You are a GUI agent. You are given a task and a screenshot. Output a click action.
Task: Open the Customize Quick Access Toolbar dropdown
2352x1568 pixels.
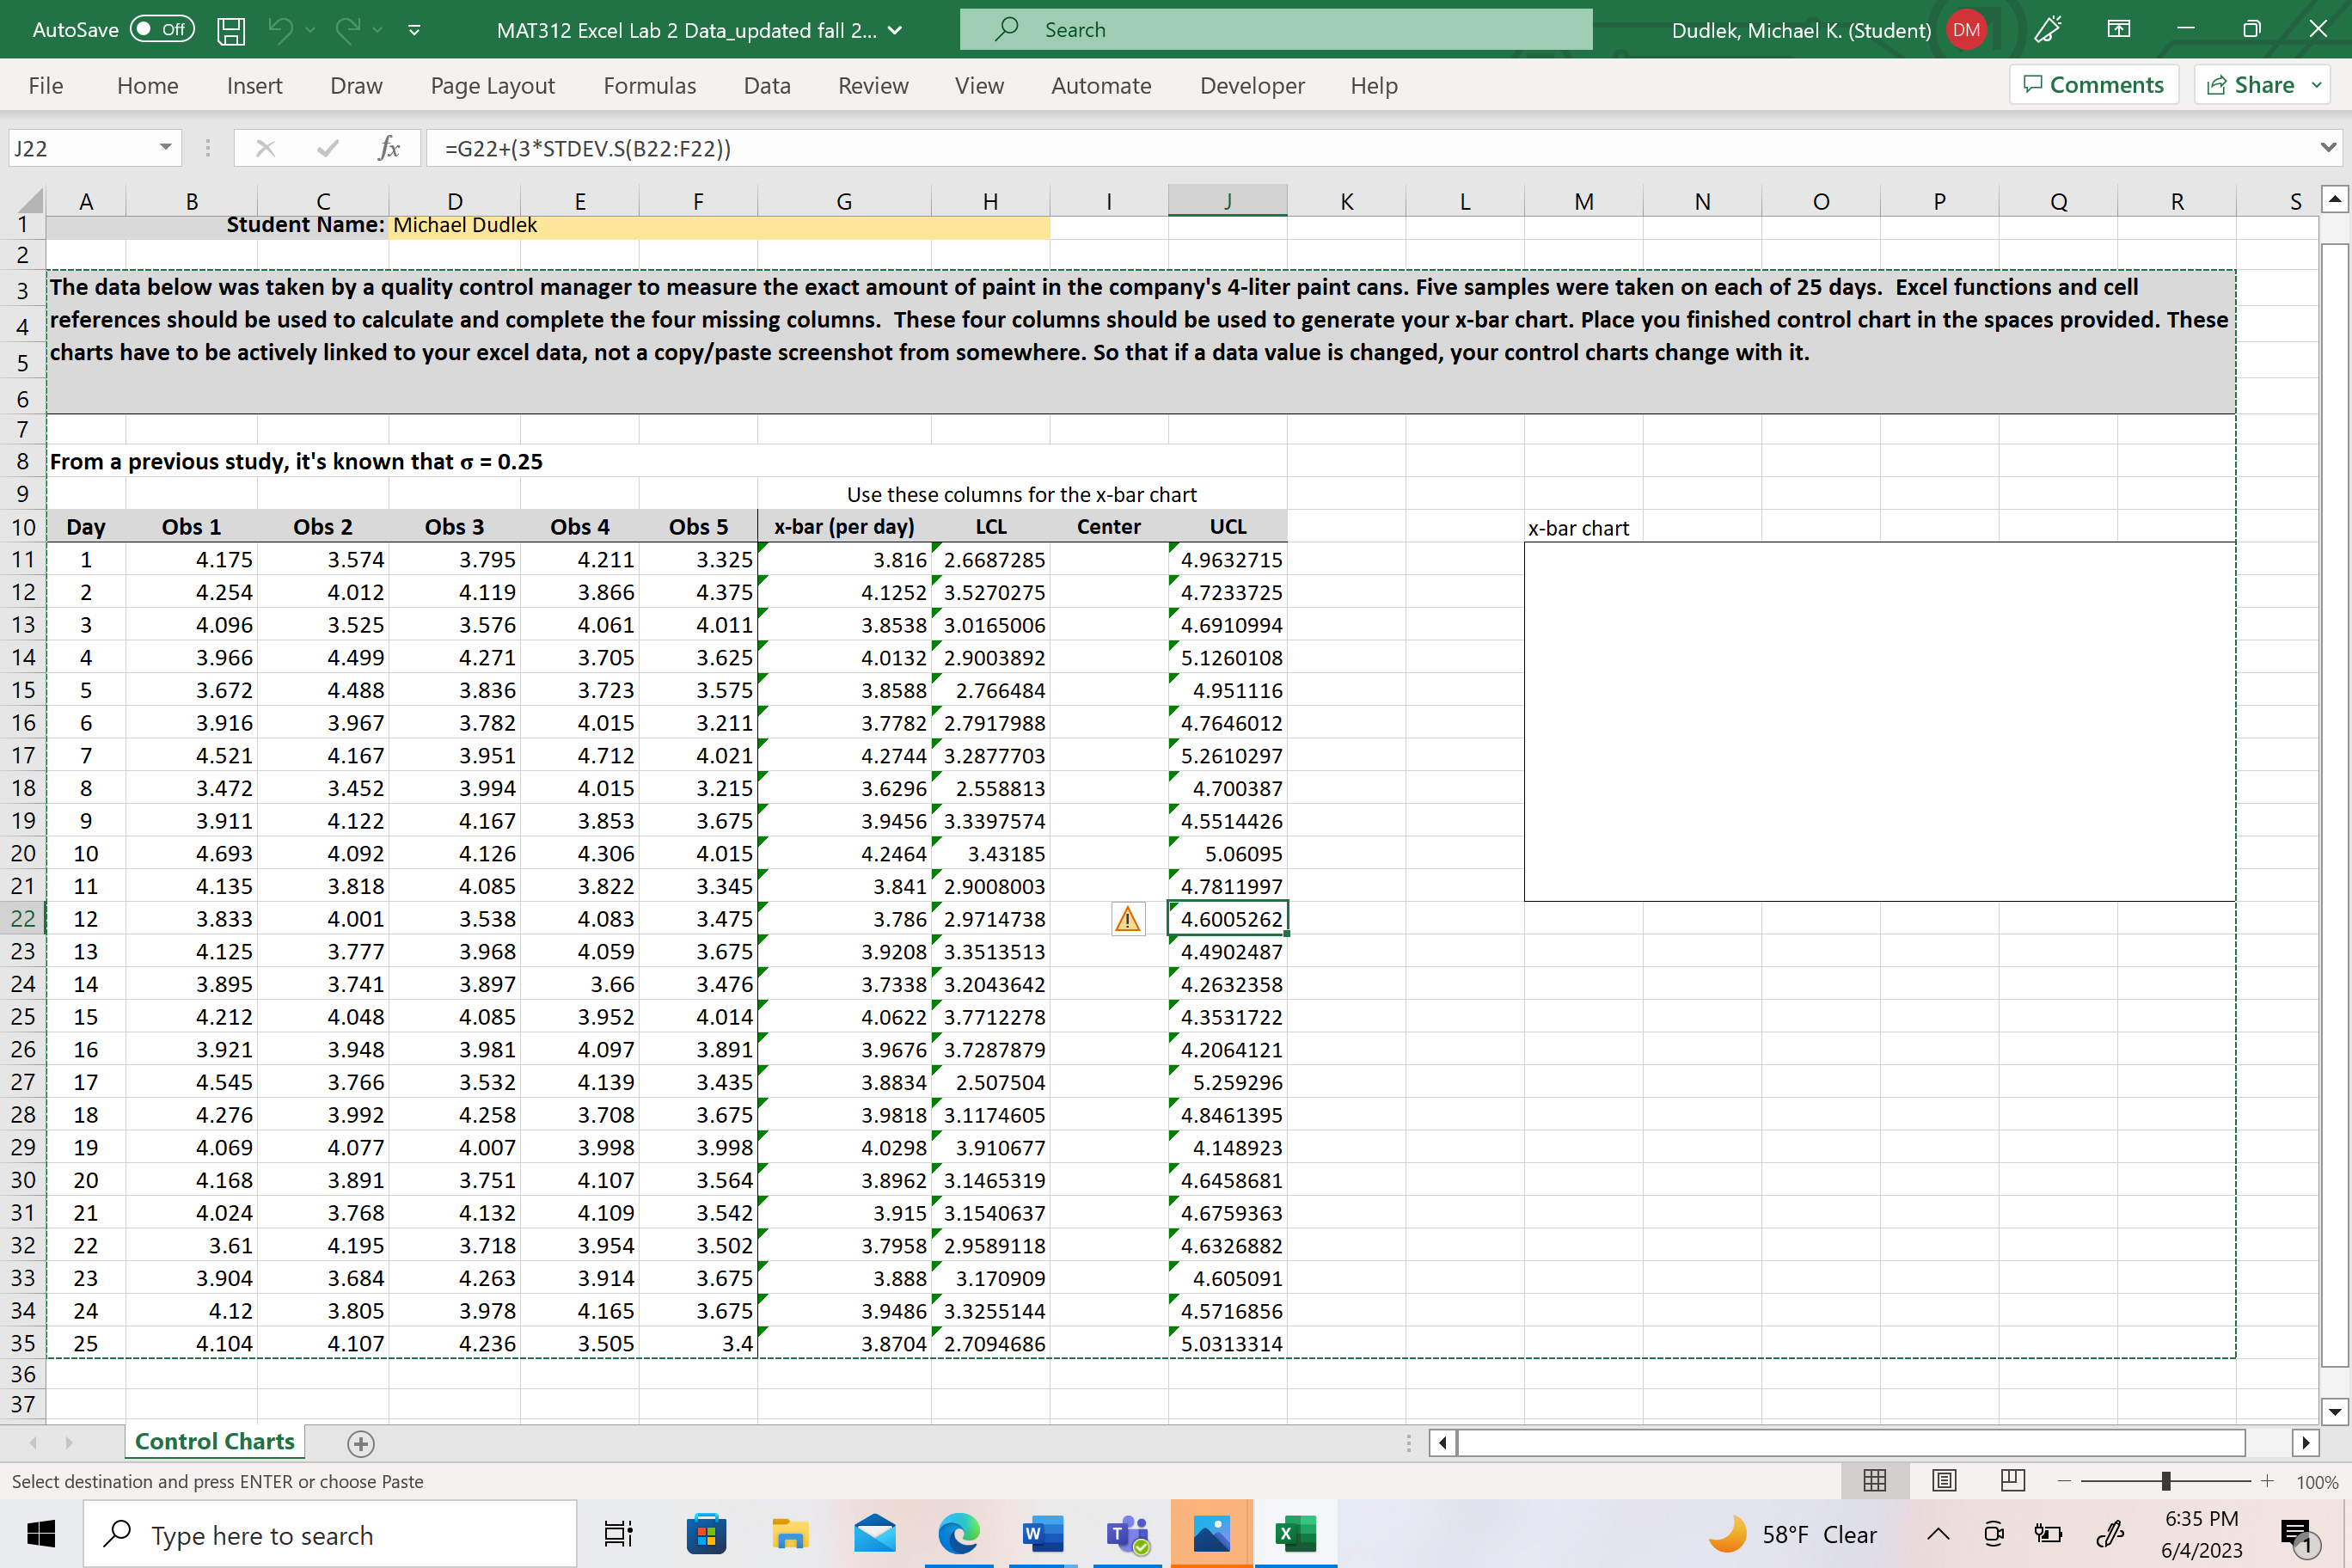414,30
